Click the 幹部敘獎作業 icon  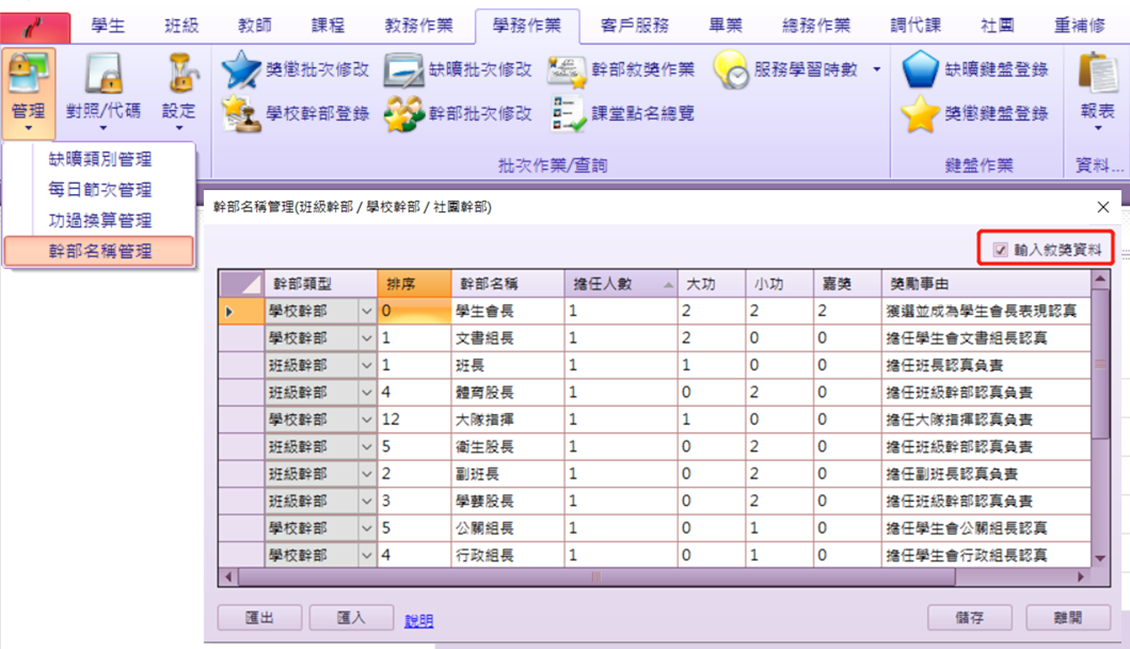(567, 71)
